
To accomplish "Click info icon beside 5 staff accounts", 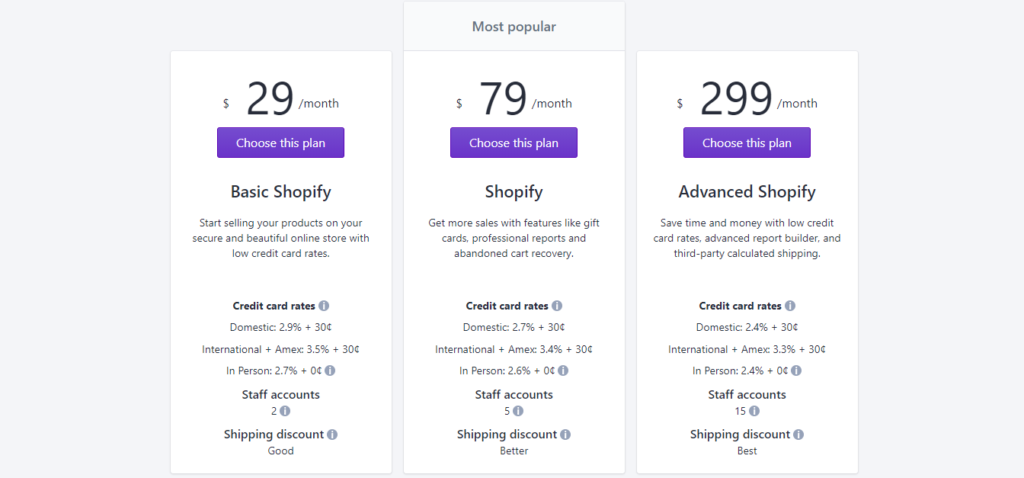I will pos(518,411).
